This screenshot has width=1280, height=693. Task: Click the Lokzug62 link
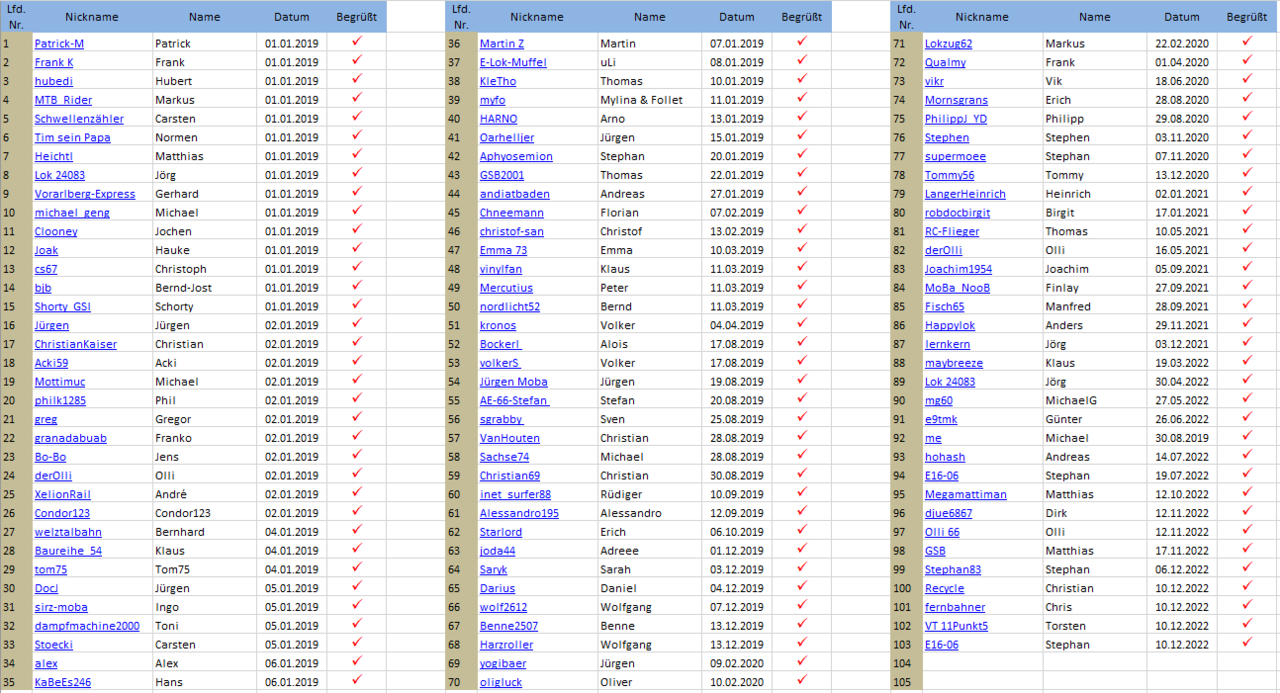pyautogui.click(x=948, y=44)
